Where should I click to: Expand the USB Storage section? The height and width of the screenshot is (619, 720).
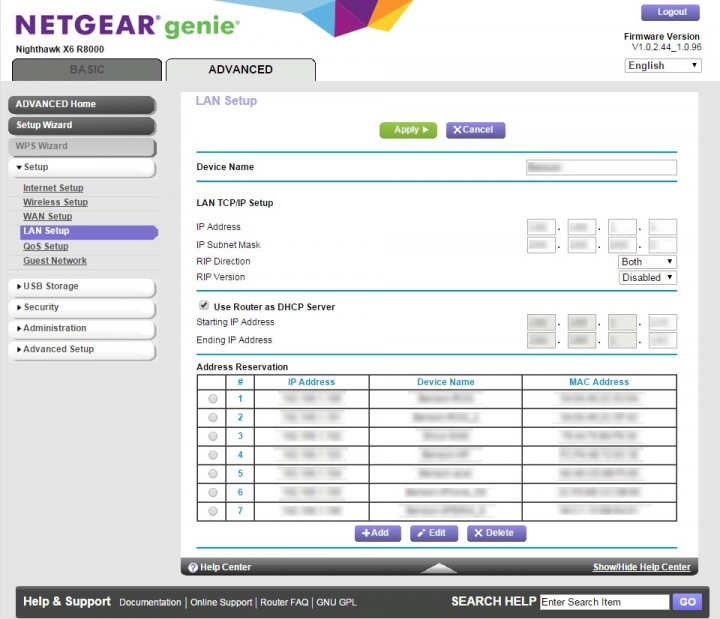(x=82, y=287)
